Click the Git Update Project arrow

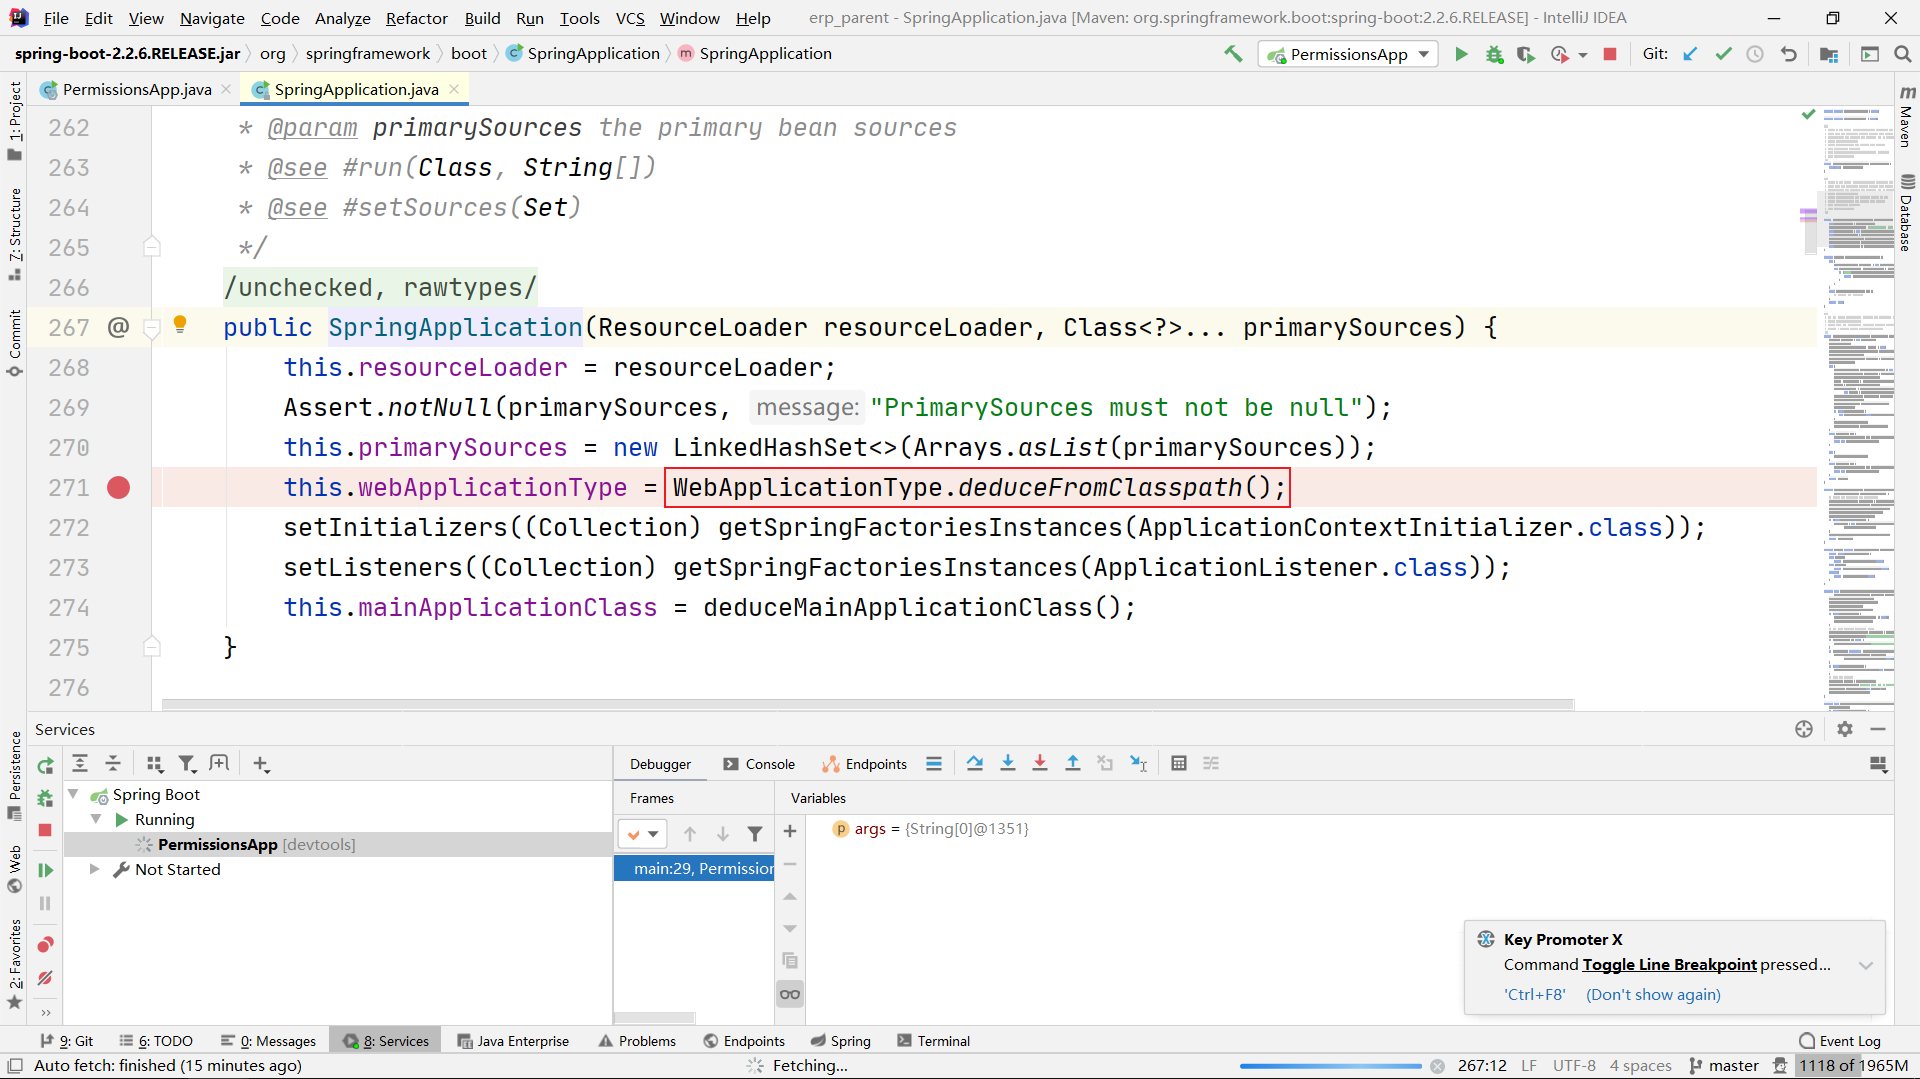click(1690, 54)
